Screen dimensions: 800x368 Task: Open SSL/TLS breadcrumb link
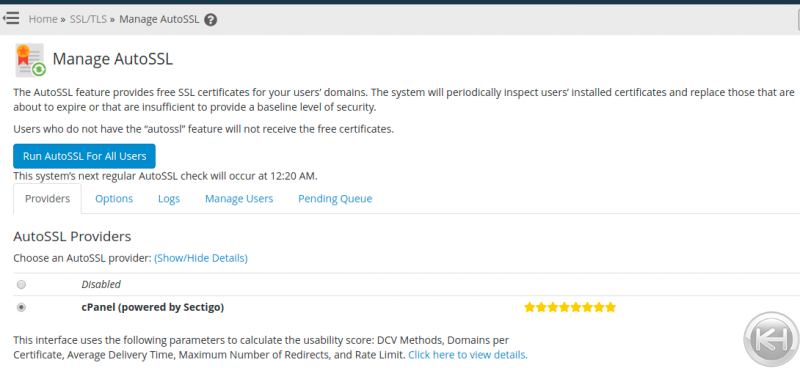(x=88, y=19)
